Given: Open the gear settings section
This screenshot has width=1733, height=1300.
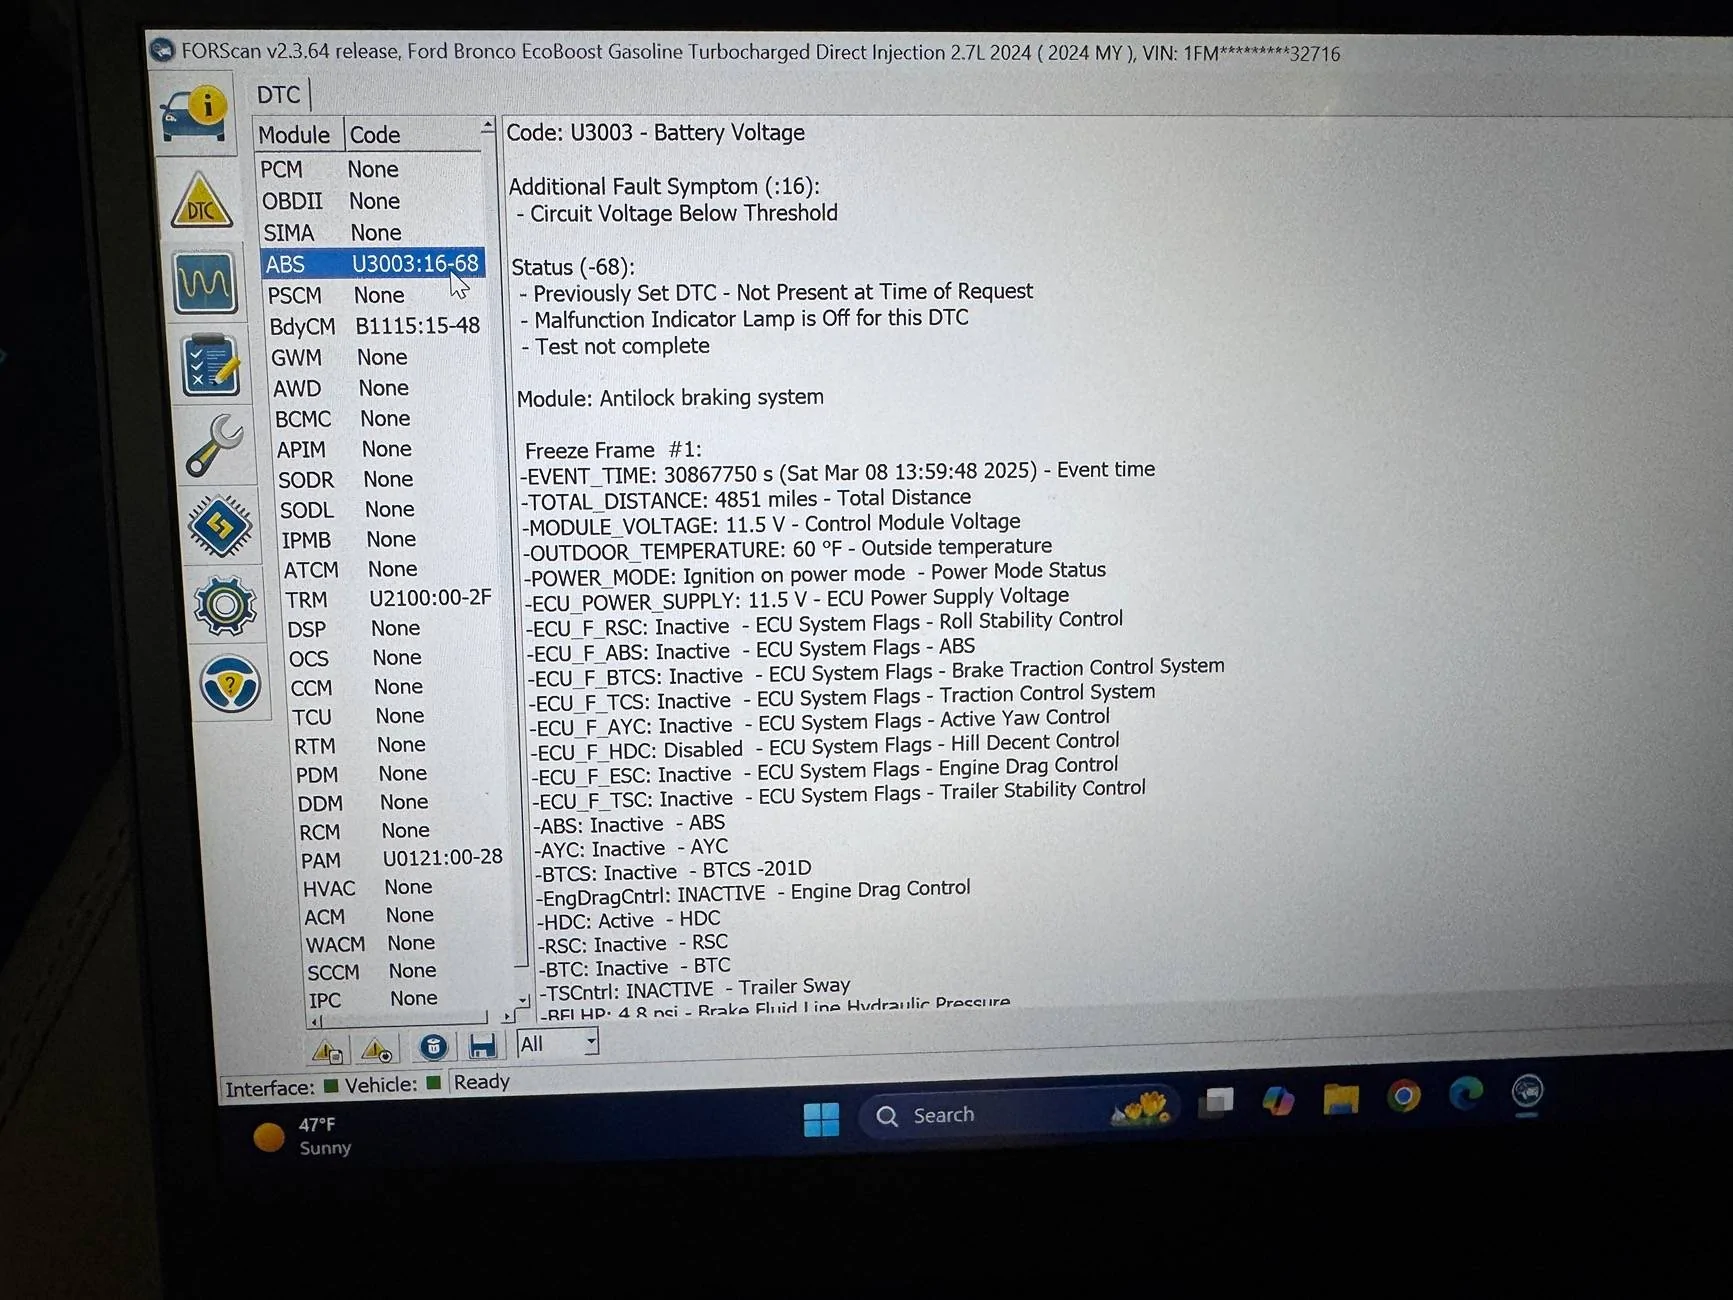Looking at the screenshot, I should (225, 606).
